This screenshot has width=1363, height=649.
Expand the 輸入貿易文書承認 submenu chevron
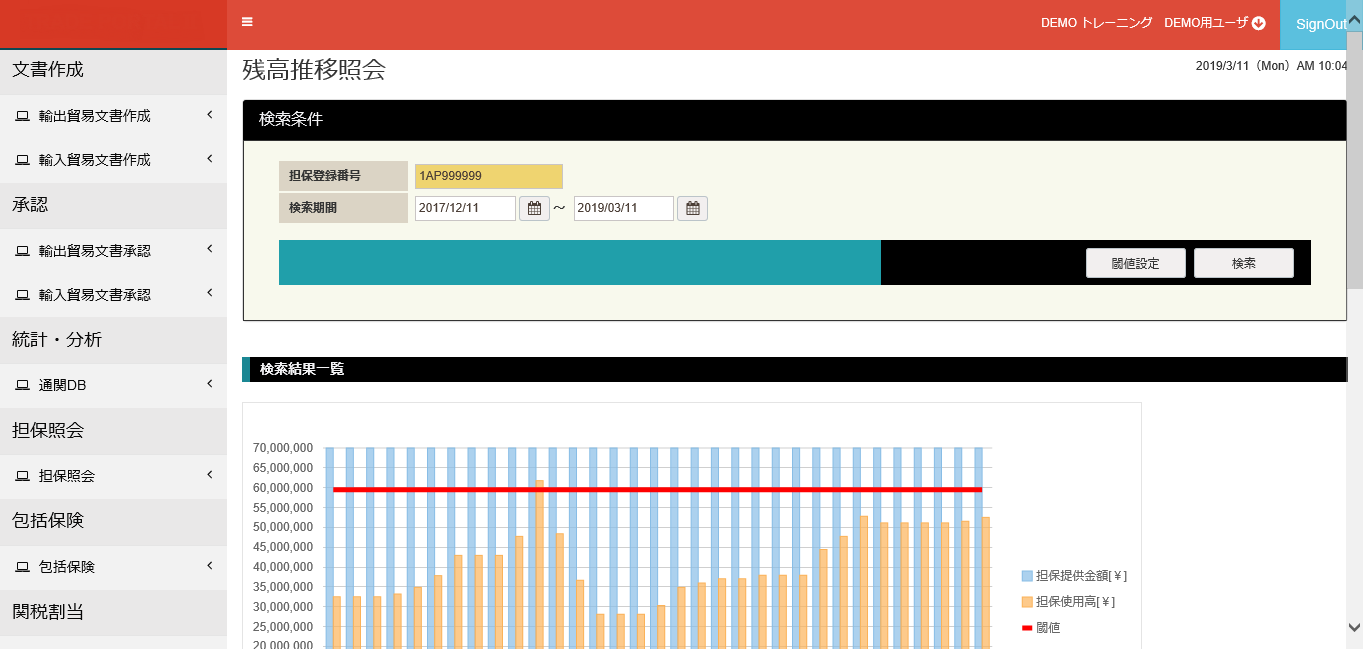(210, 293)
